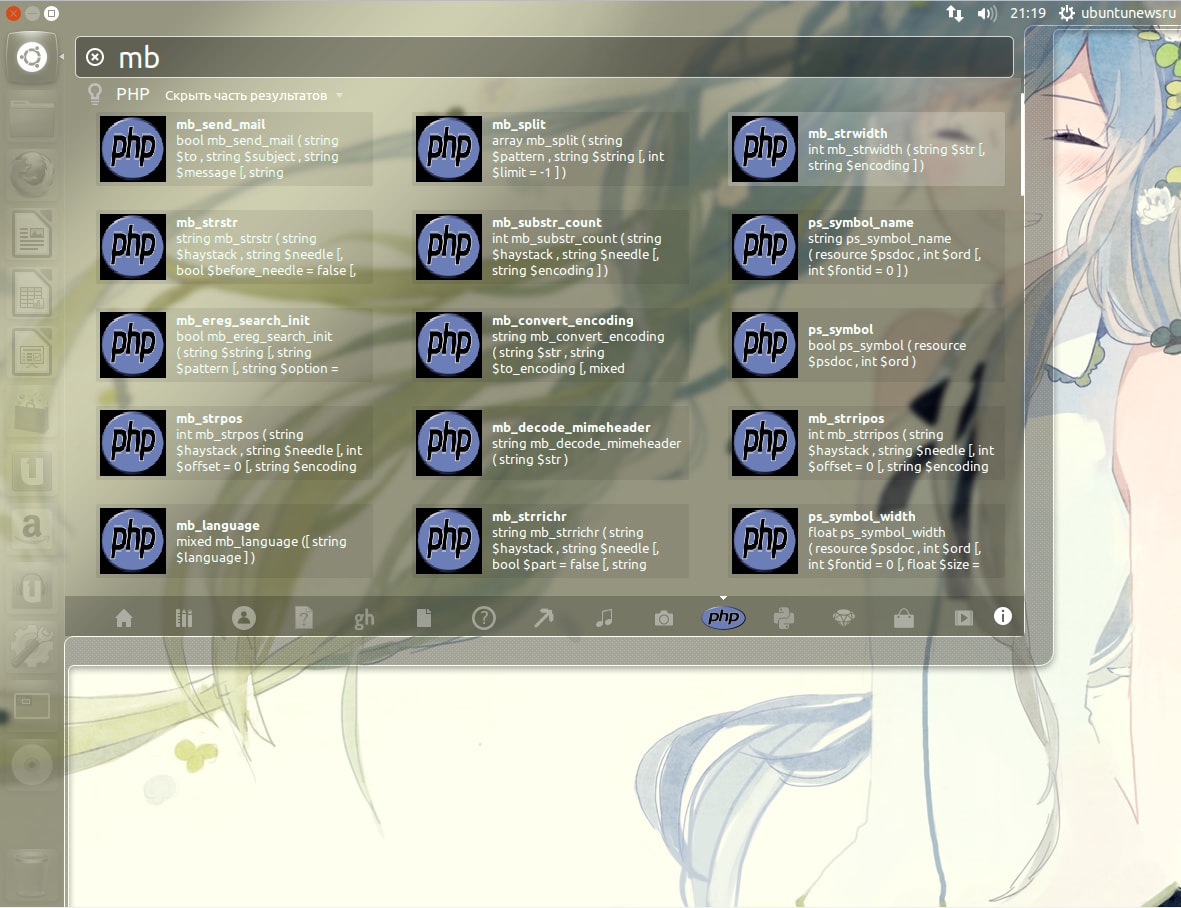The height and width of the screenshot is (908, 1181).
Task: Click the PHP category header label
Action: coord(133,95)
